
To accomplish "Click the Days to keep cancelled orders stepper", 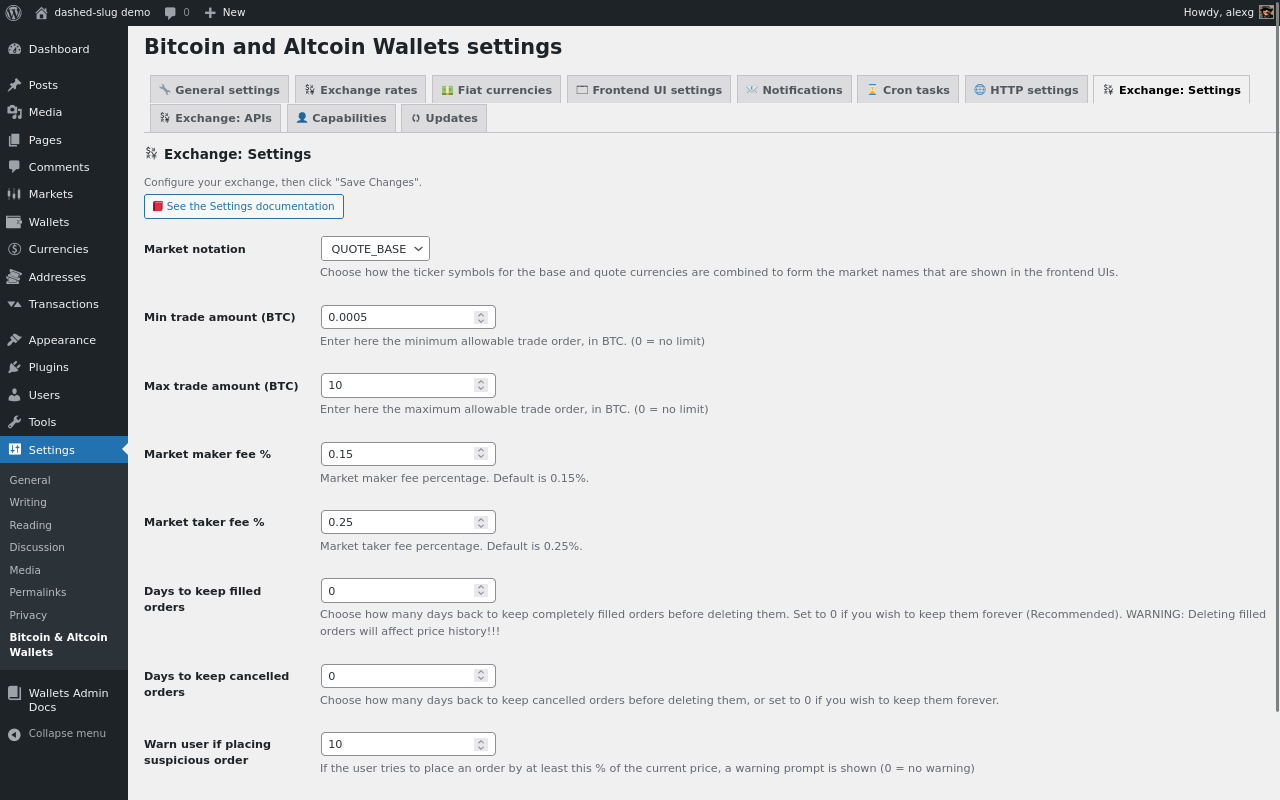I will 481,676.
